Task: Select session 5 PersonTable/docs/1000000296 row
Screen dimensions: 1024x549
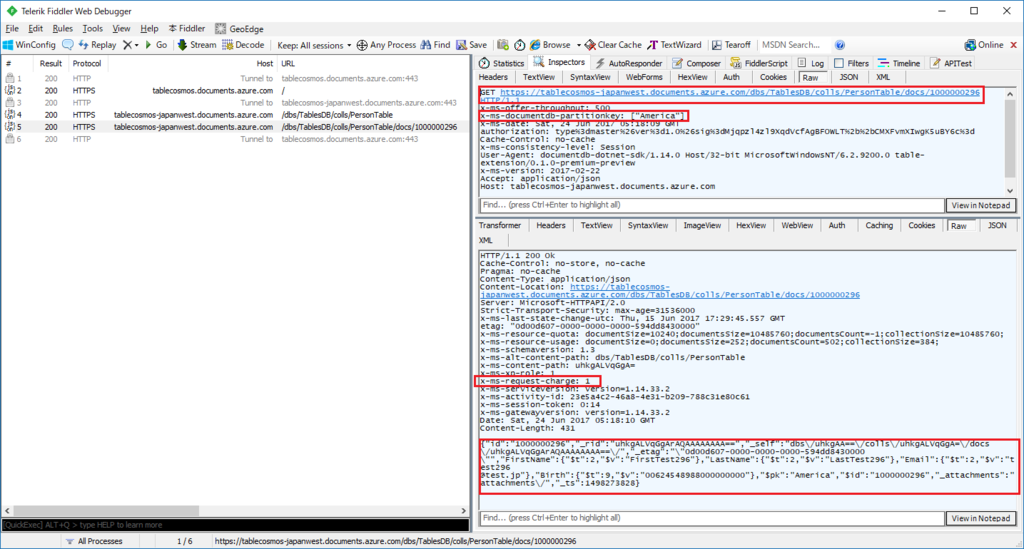Action: pyautogui.click(x=235, y=127)
